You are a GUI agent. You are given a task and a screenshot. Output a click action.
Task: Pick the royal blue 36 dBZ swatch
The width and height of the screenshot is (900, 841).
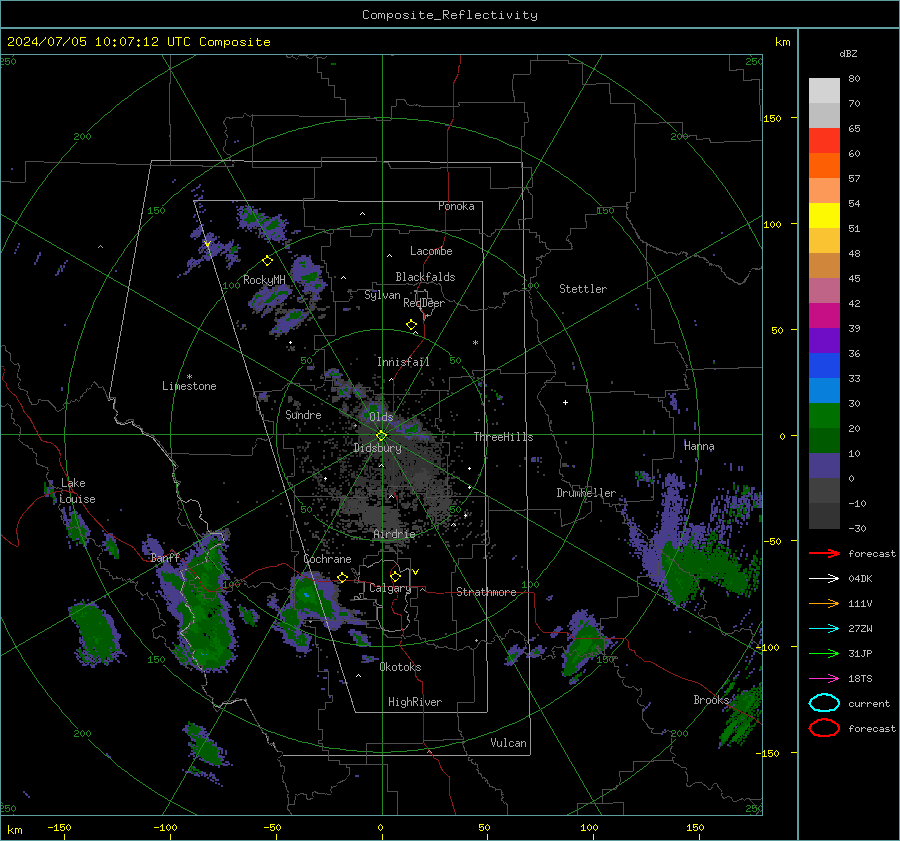(824, 366)
